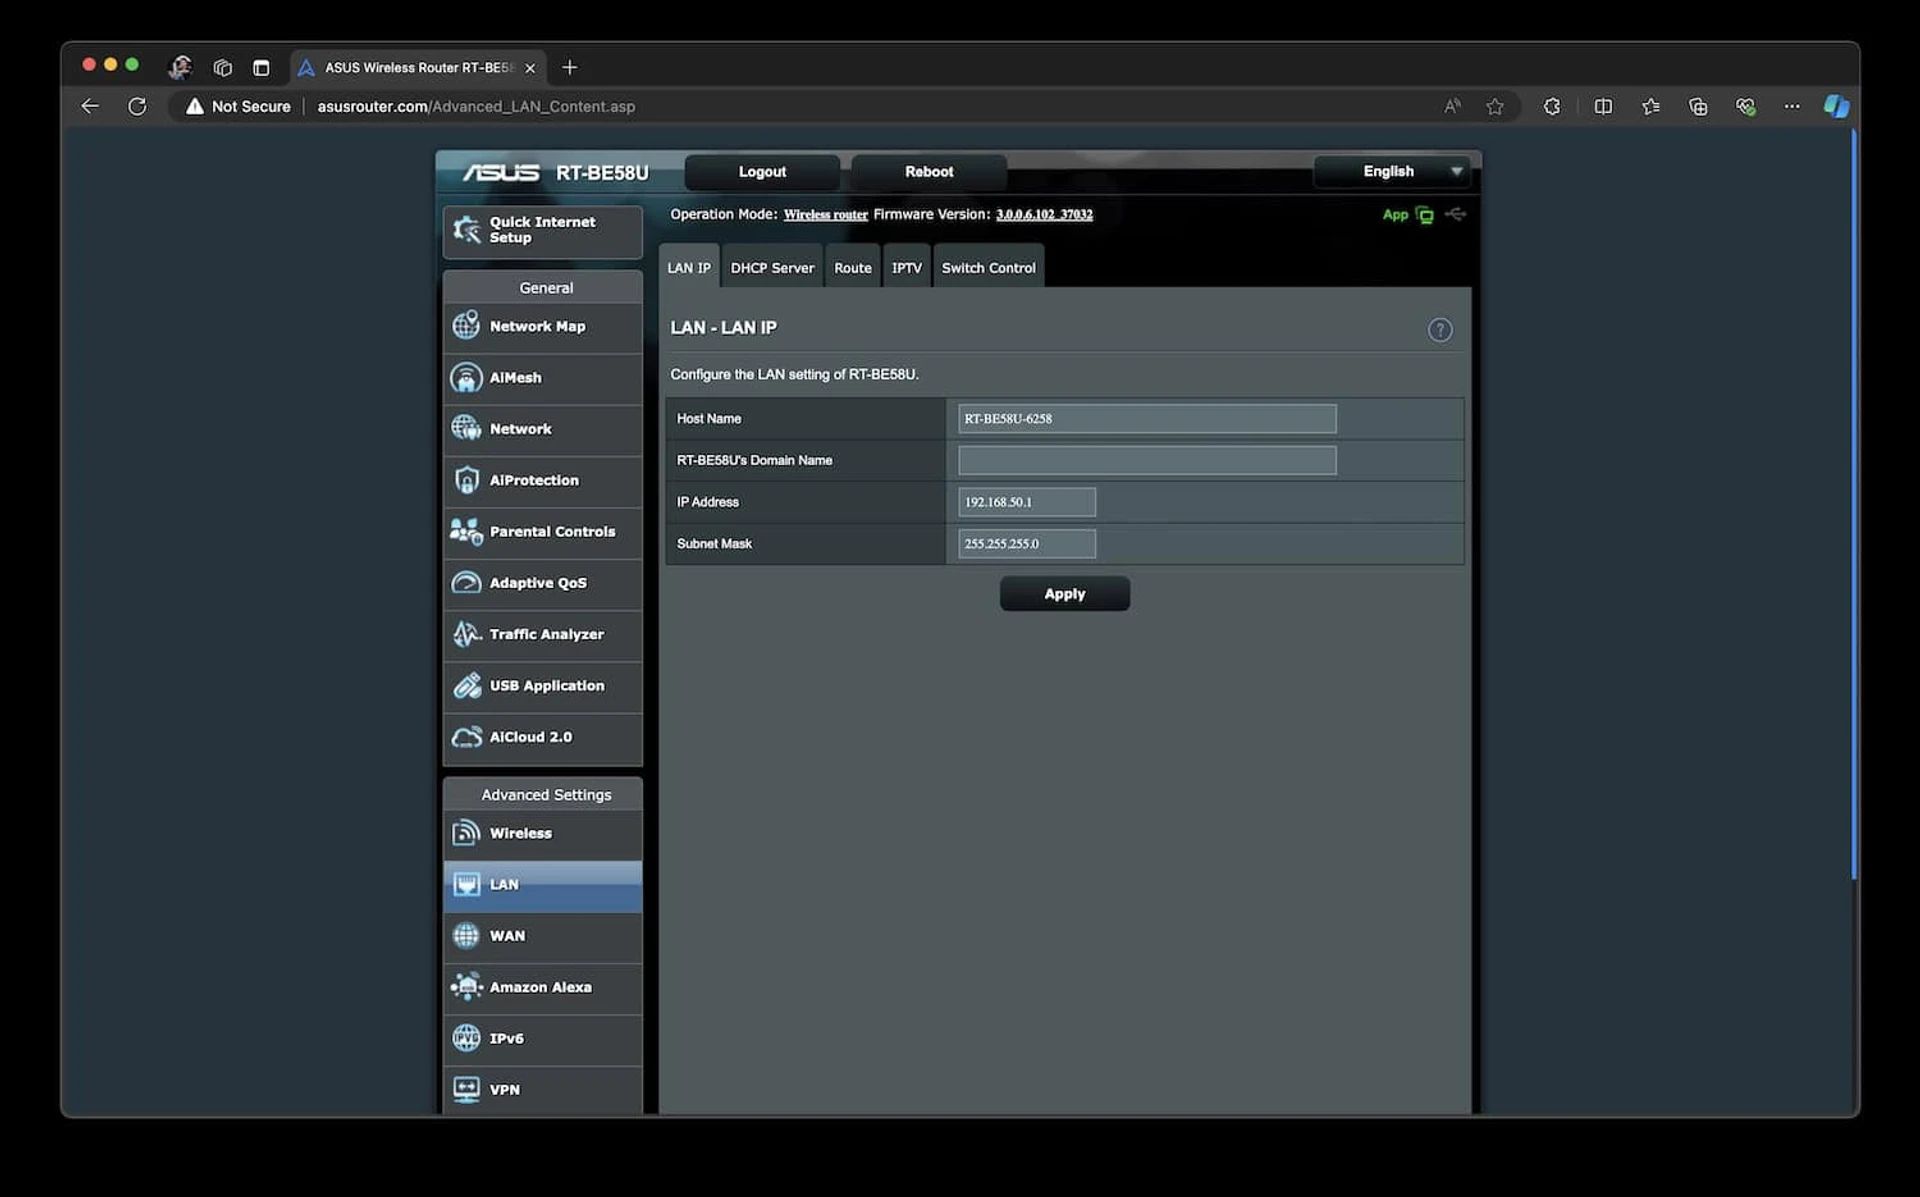1920x1197 pixels.
Task: Open VPN monitor icon
Action: (466, 1090)
